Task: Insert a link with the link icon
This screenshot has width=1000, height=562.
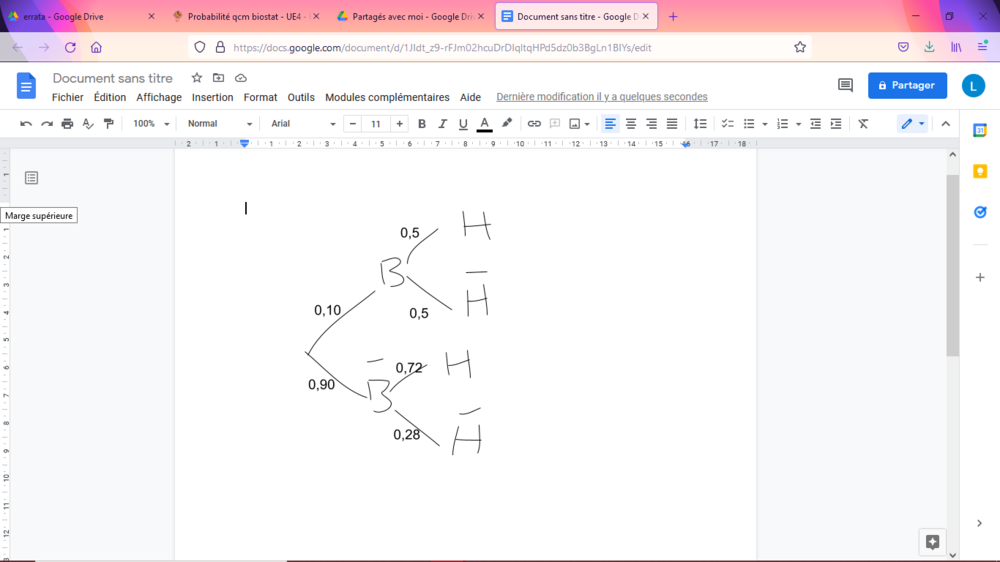Action: coord(534,124)
